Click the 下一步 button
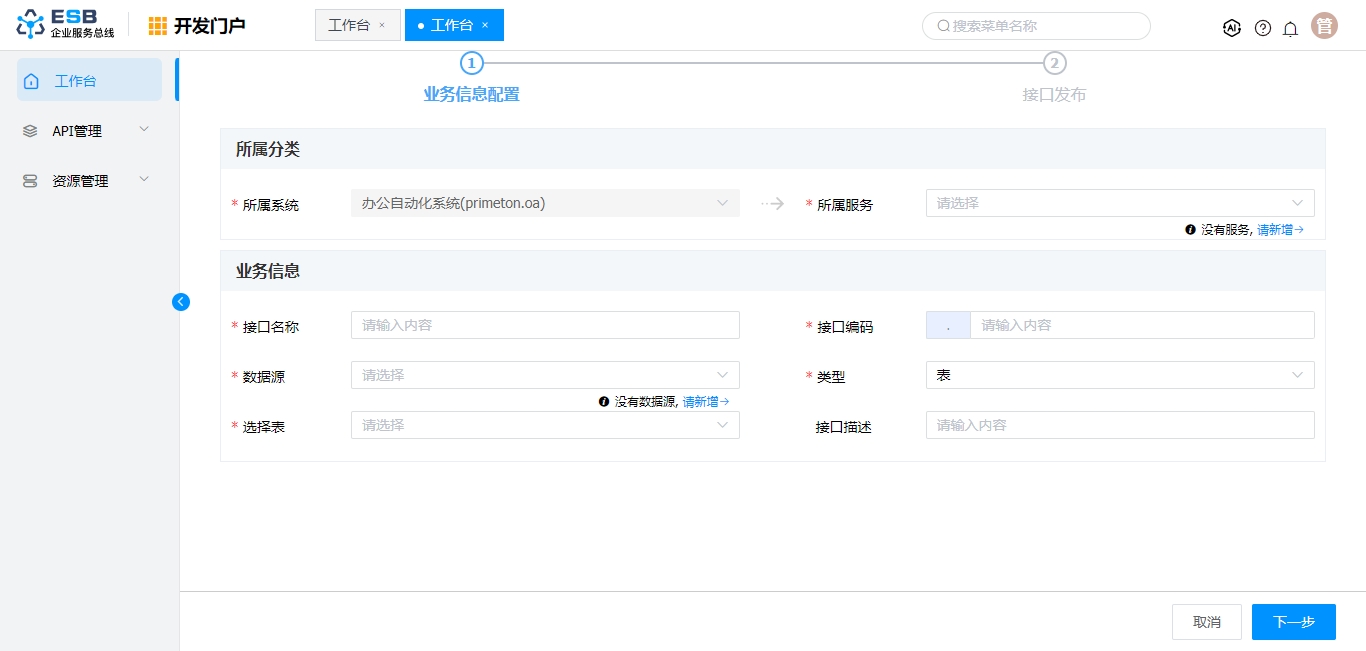 coord(1293,622)
